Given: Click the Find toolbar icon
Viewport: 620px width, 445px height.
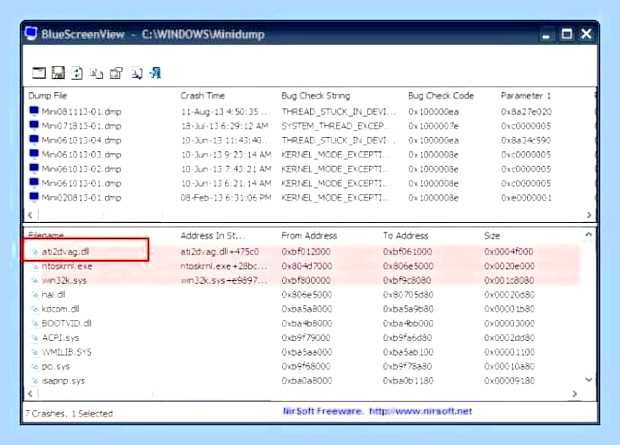Looking at the screenshot, I should pos(137,73).
